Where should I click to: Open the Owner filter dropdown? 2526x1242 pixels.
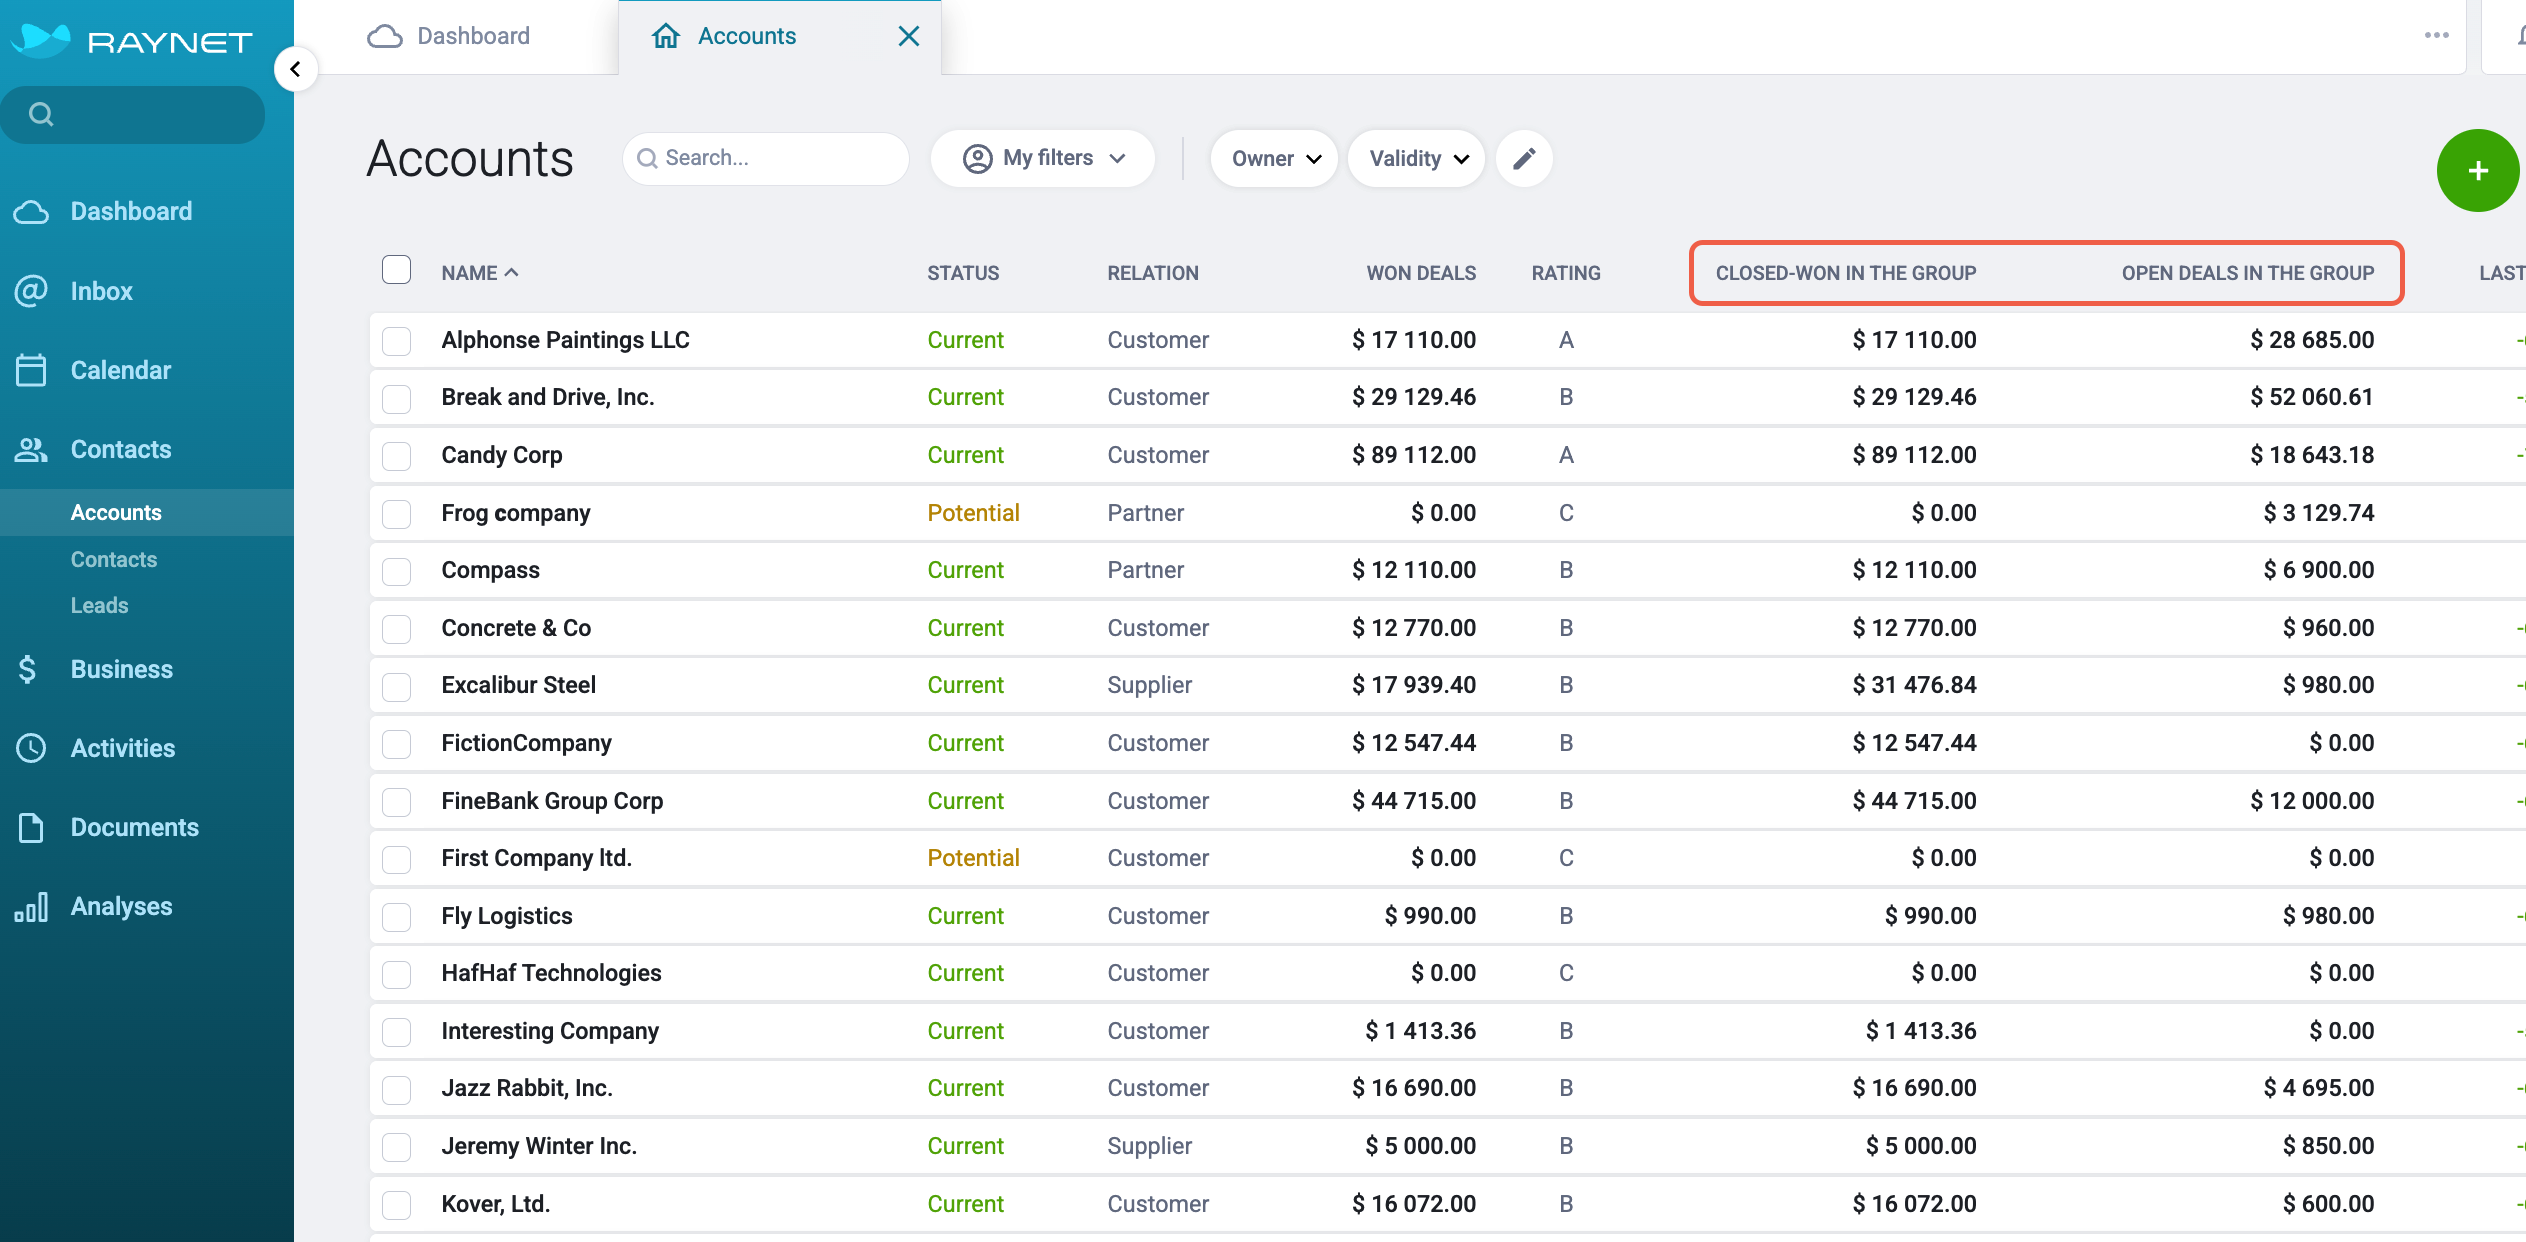[1274, 158]
